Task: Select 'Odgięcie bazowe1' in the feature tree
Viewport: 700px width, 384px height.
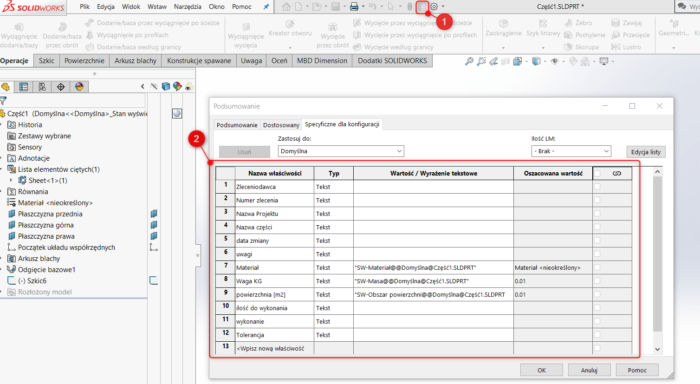Action: coord(46,270)
